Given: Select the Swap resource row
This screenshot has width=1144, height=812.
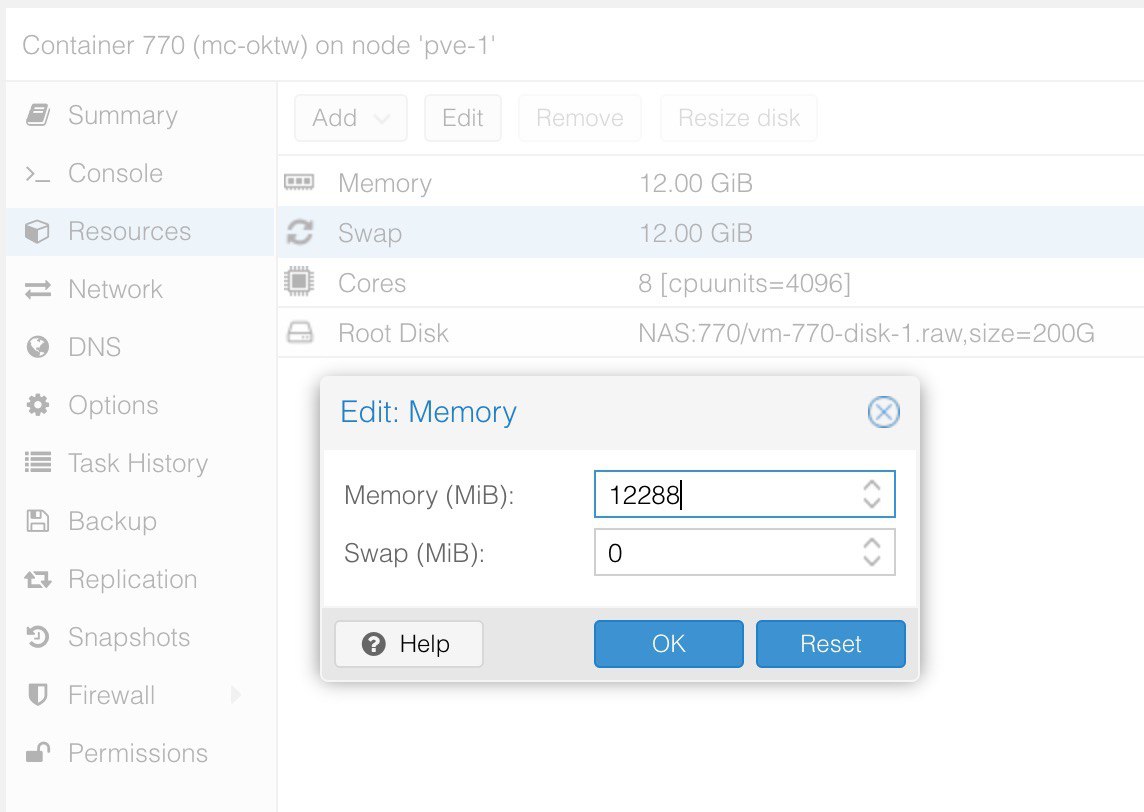Looking at the screenshot, I should pyautogui.click(x=711, y=233).
